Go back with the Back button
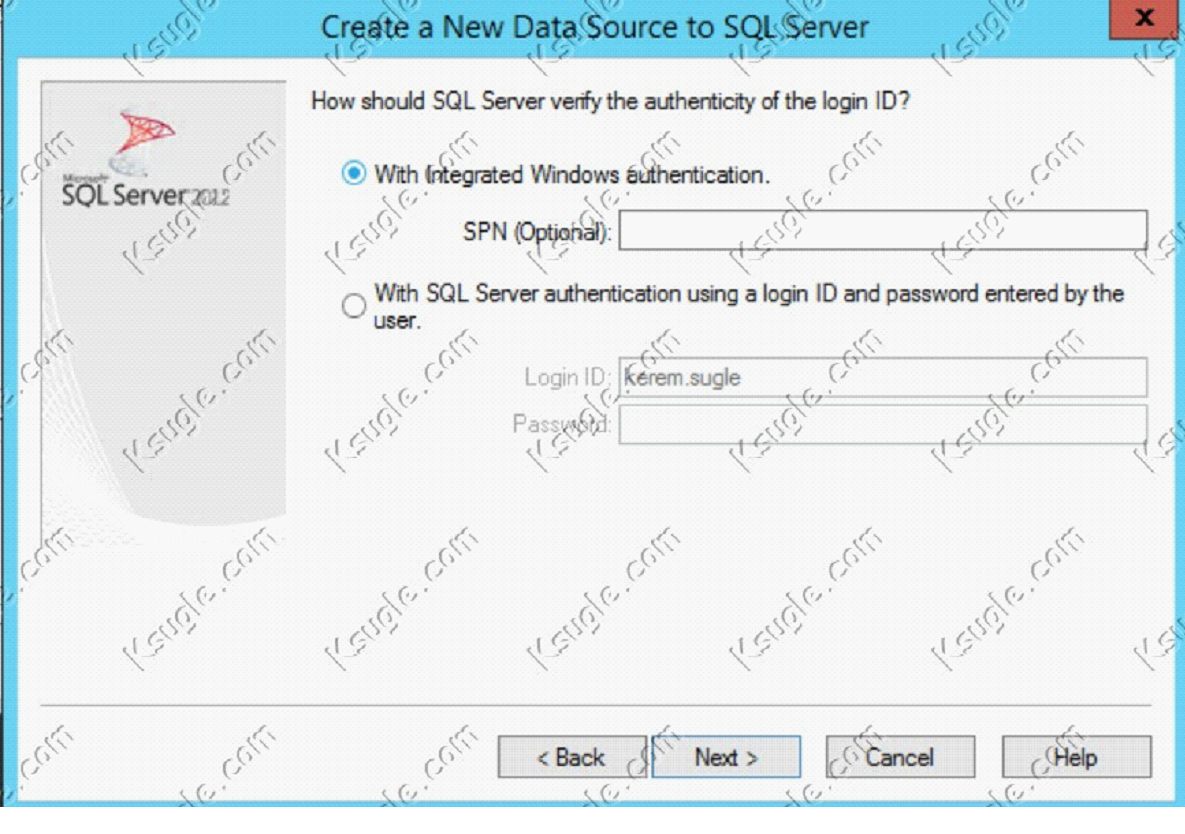The width and height of the screenshot is (1185, 834). [x=572, y=757]
